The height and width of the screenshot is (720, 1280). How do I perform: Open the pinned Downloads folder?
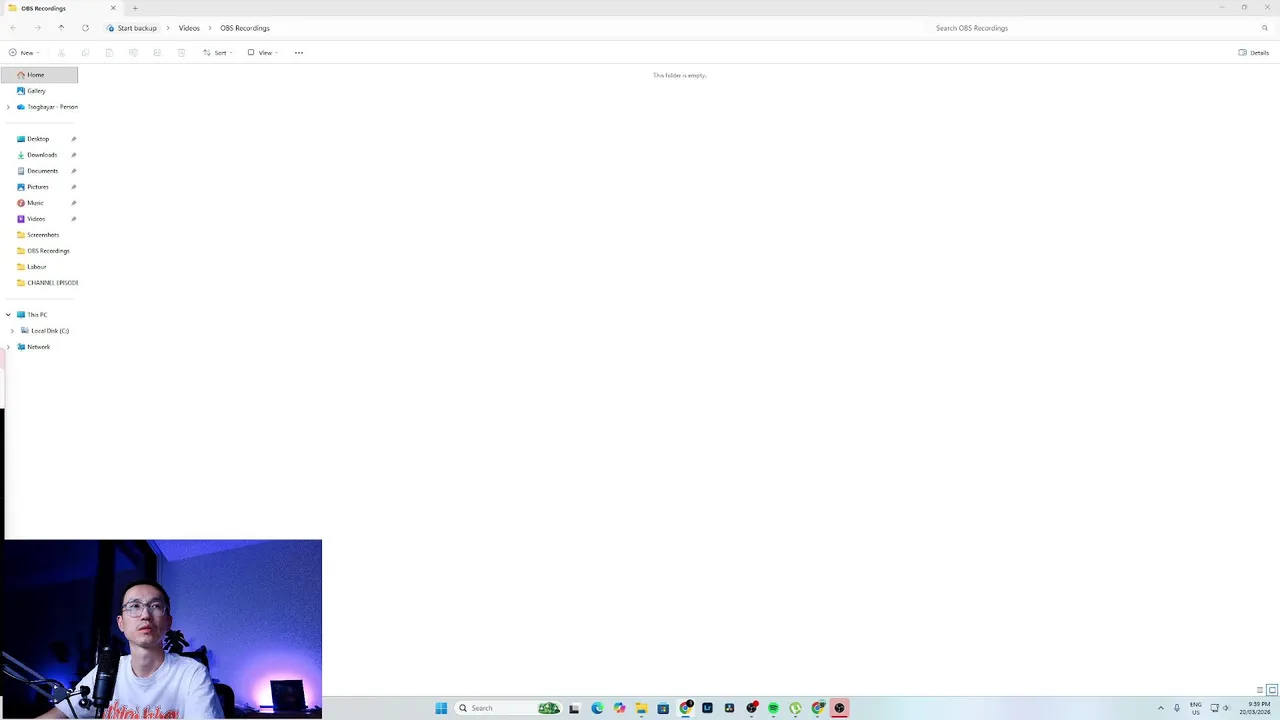coord(39,155)
